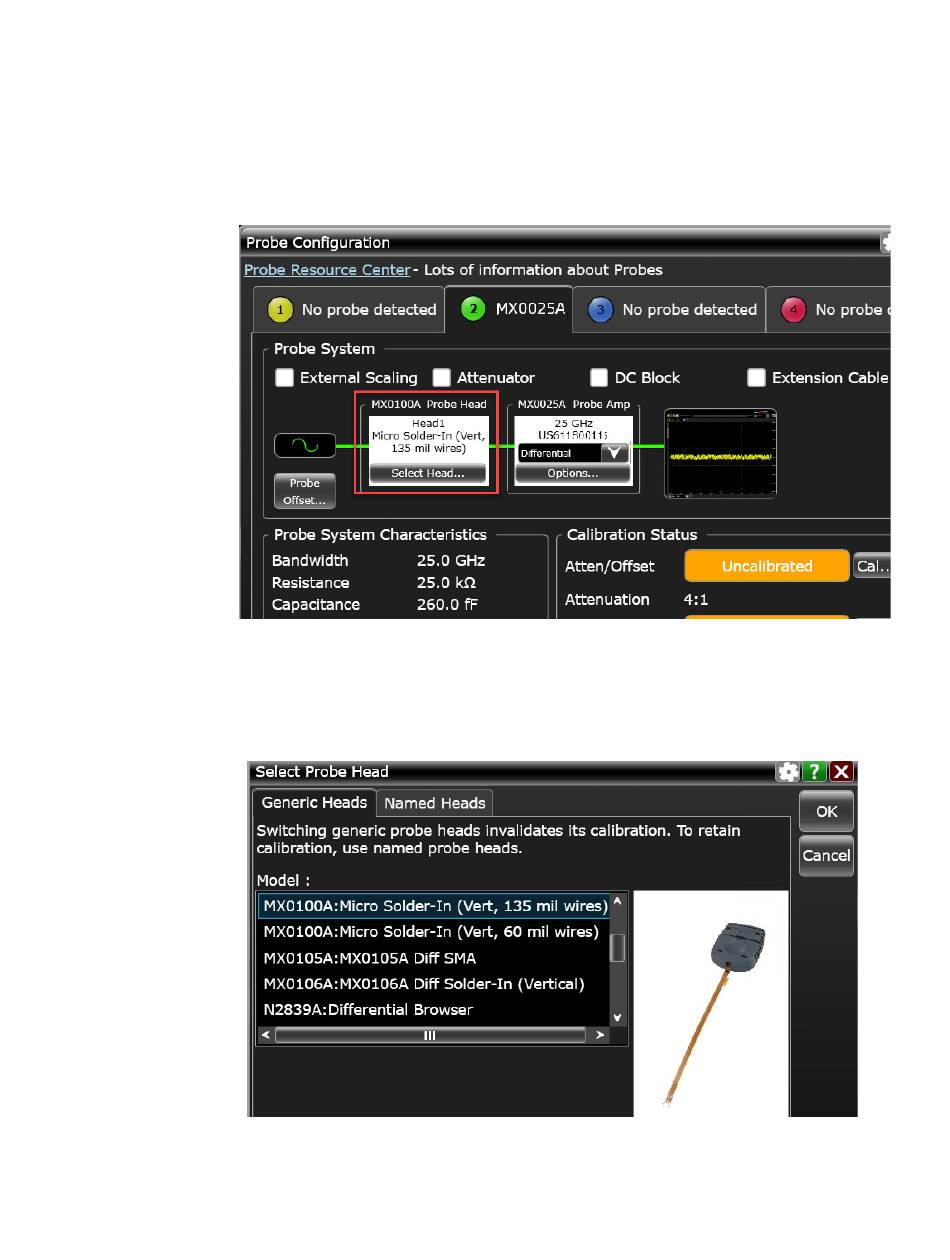Viewport: 950px width, 1260px height.
Task: Click the probe head preview image
Action: pyautogui.click(x=711, y=1004)
